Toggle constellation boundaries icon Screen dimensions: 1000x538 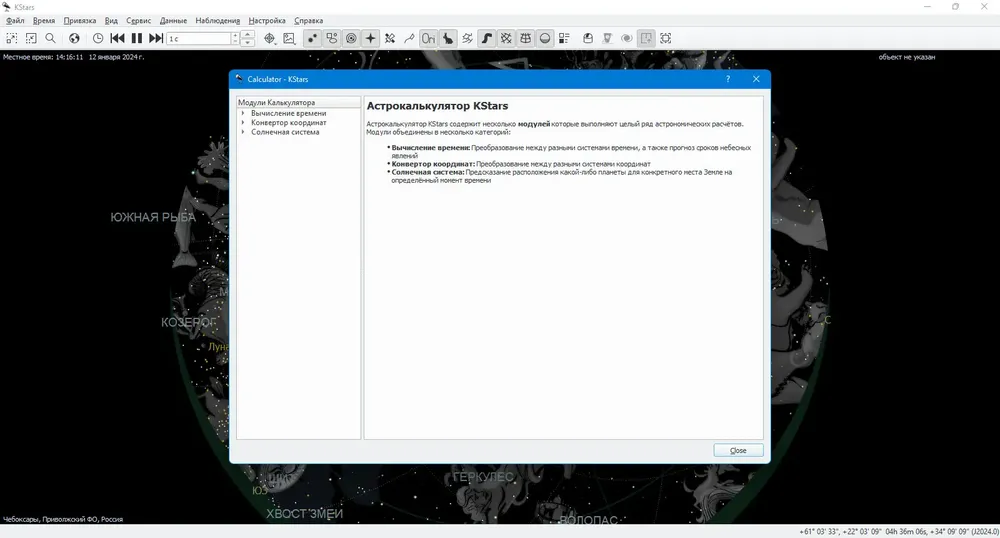[x=467, y=38]
